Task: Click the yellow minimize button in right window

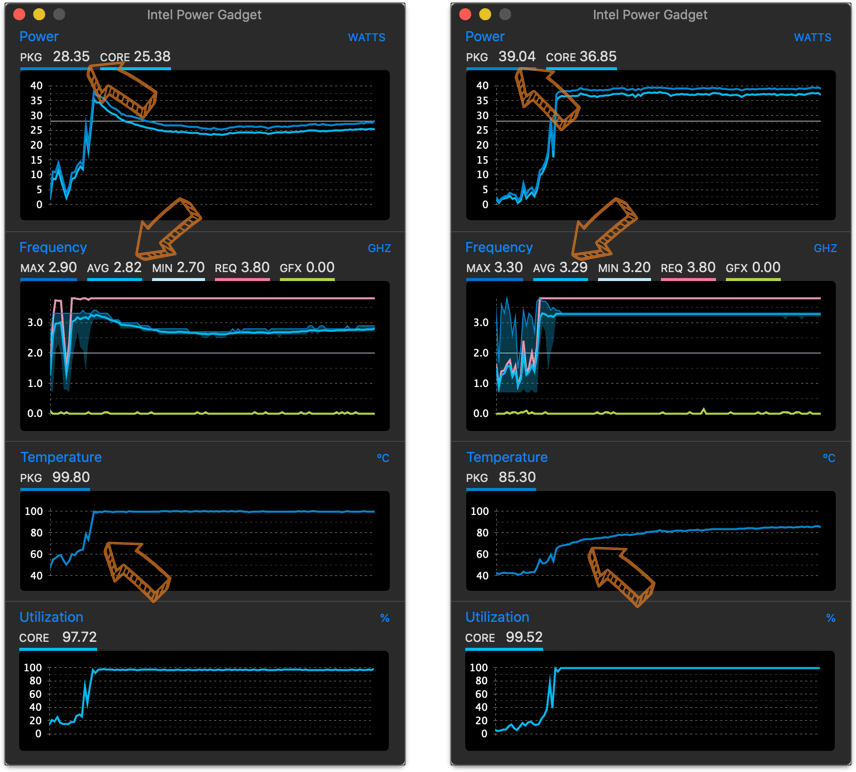Action: (x=485, y=15)
